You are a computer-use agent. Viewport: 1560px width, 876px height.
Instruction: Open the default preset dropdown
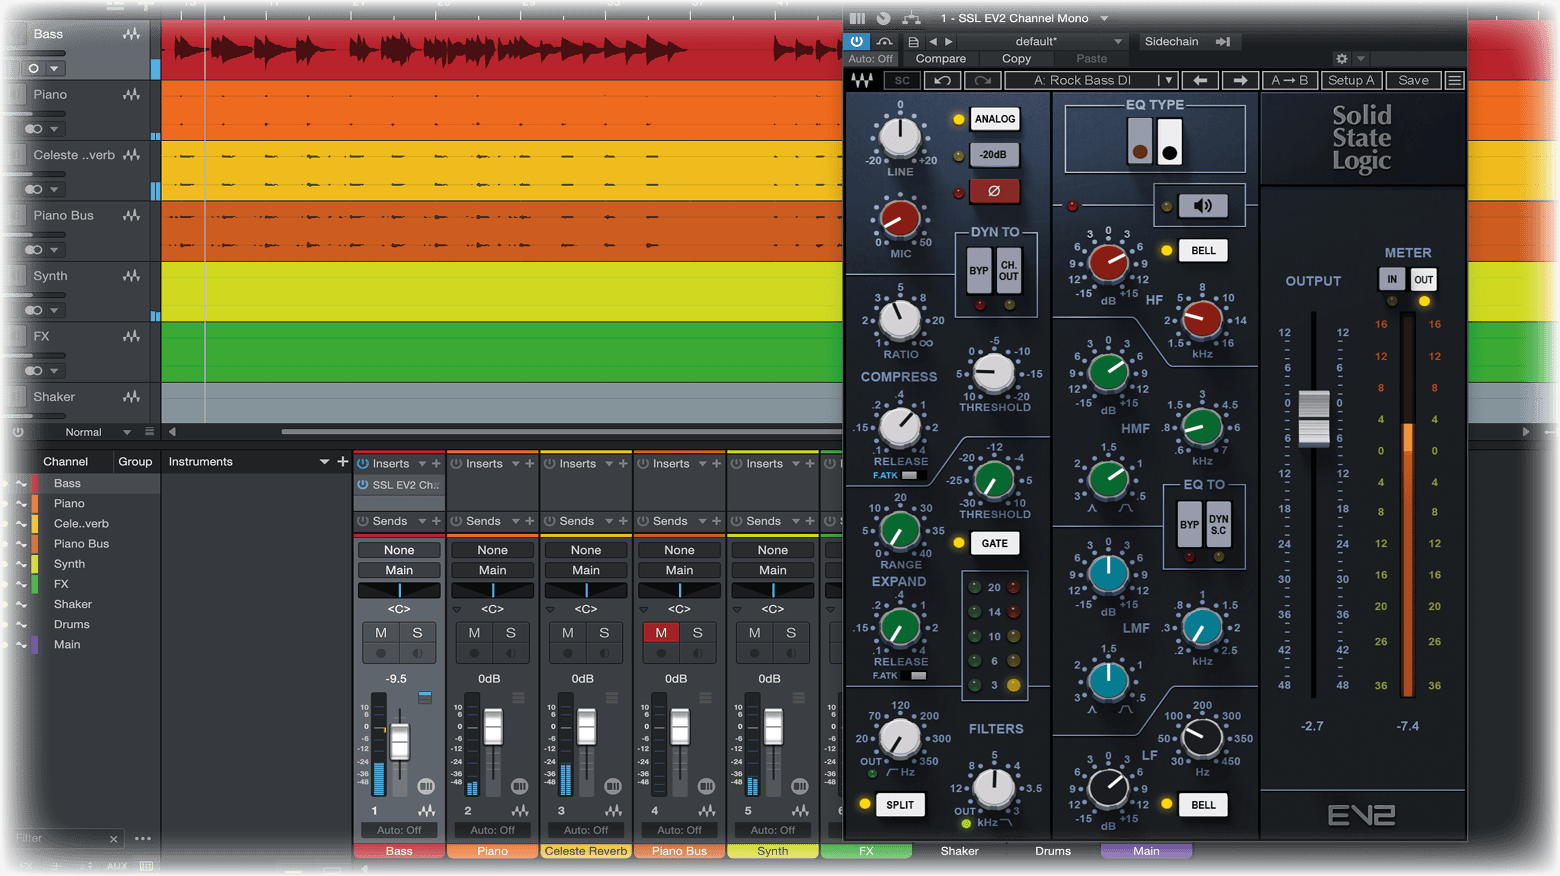(1118, 41)
